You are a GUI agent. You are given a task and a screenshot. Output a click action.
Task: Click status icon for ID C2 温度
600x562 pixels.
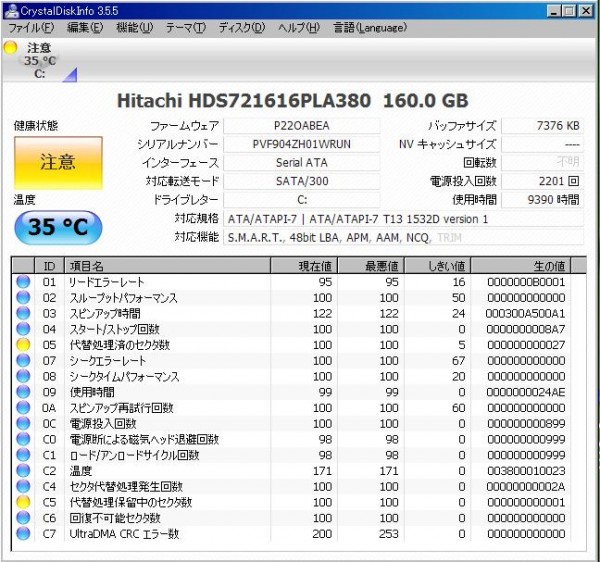(x=23, y=471)
